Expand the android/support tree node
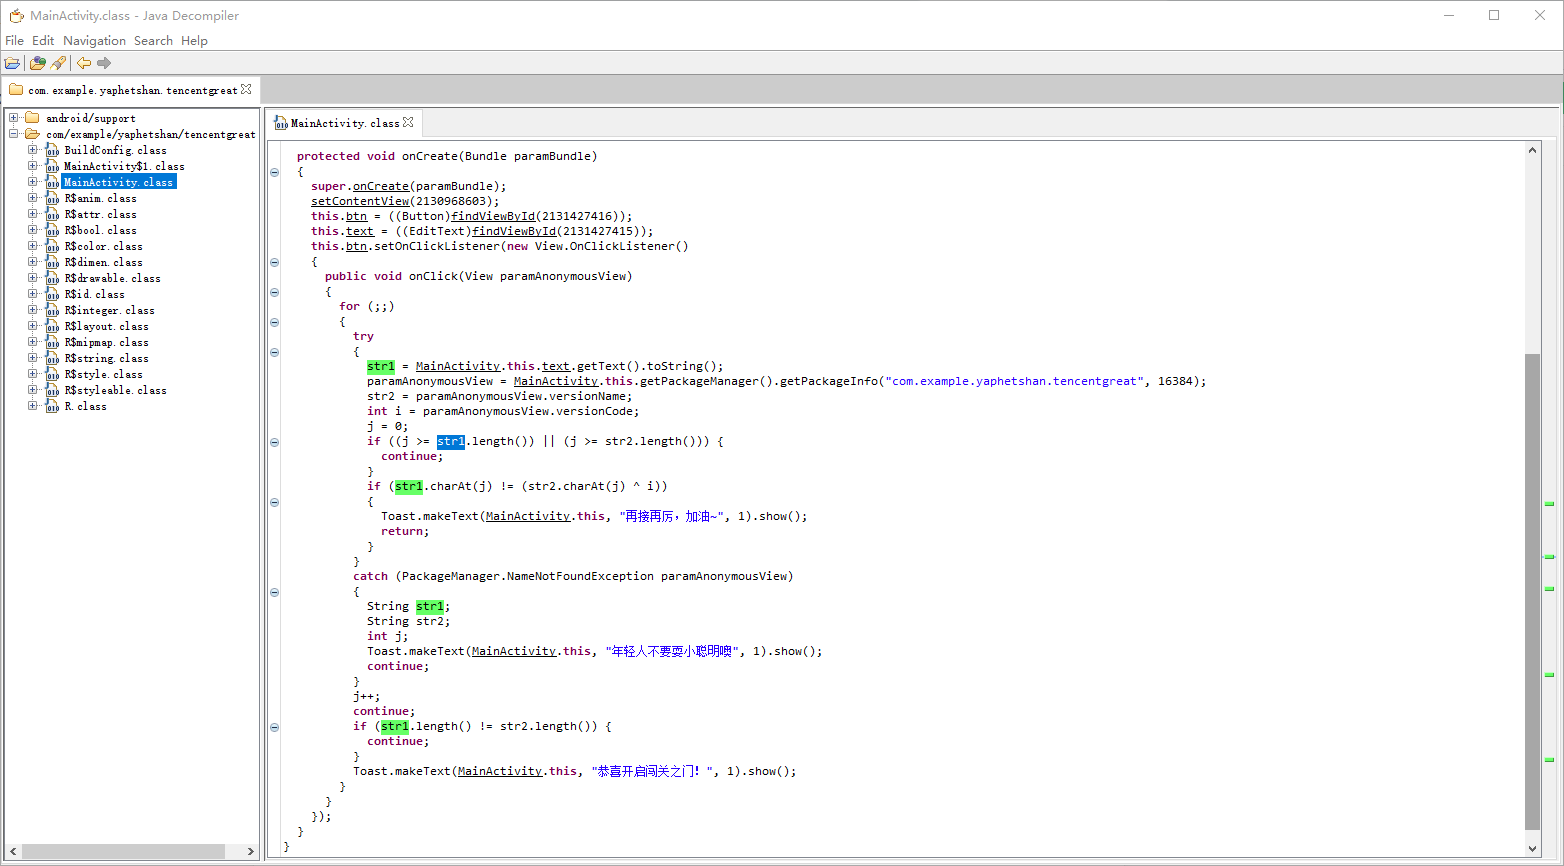This screenshot has width=1564, height=866. pyautogui.click(x=14, y=118)
